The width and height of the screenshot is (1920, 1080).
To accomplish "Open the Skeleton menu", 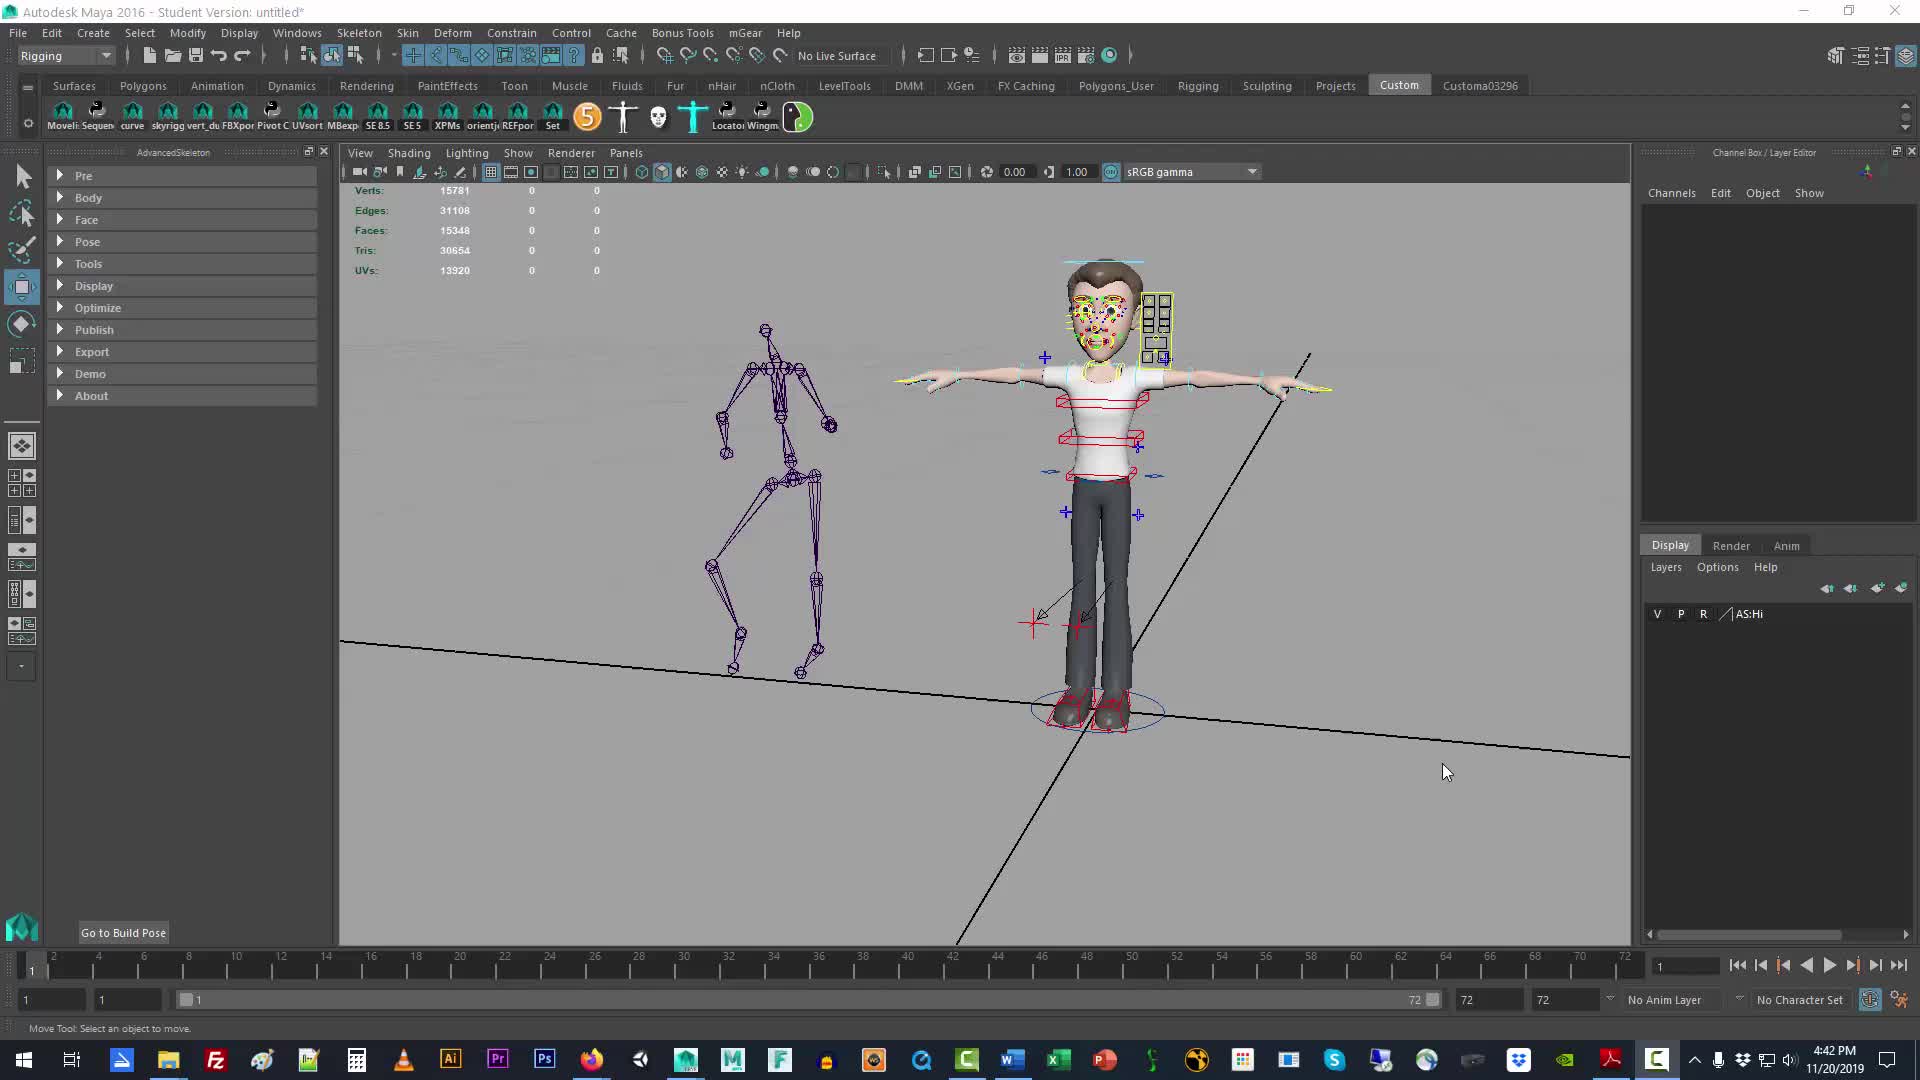I will (359, 32).
